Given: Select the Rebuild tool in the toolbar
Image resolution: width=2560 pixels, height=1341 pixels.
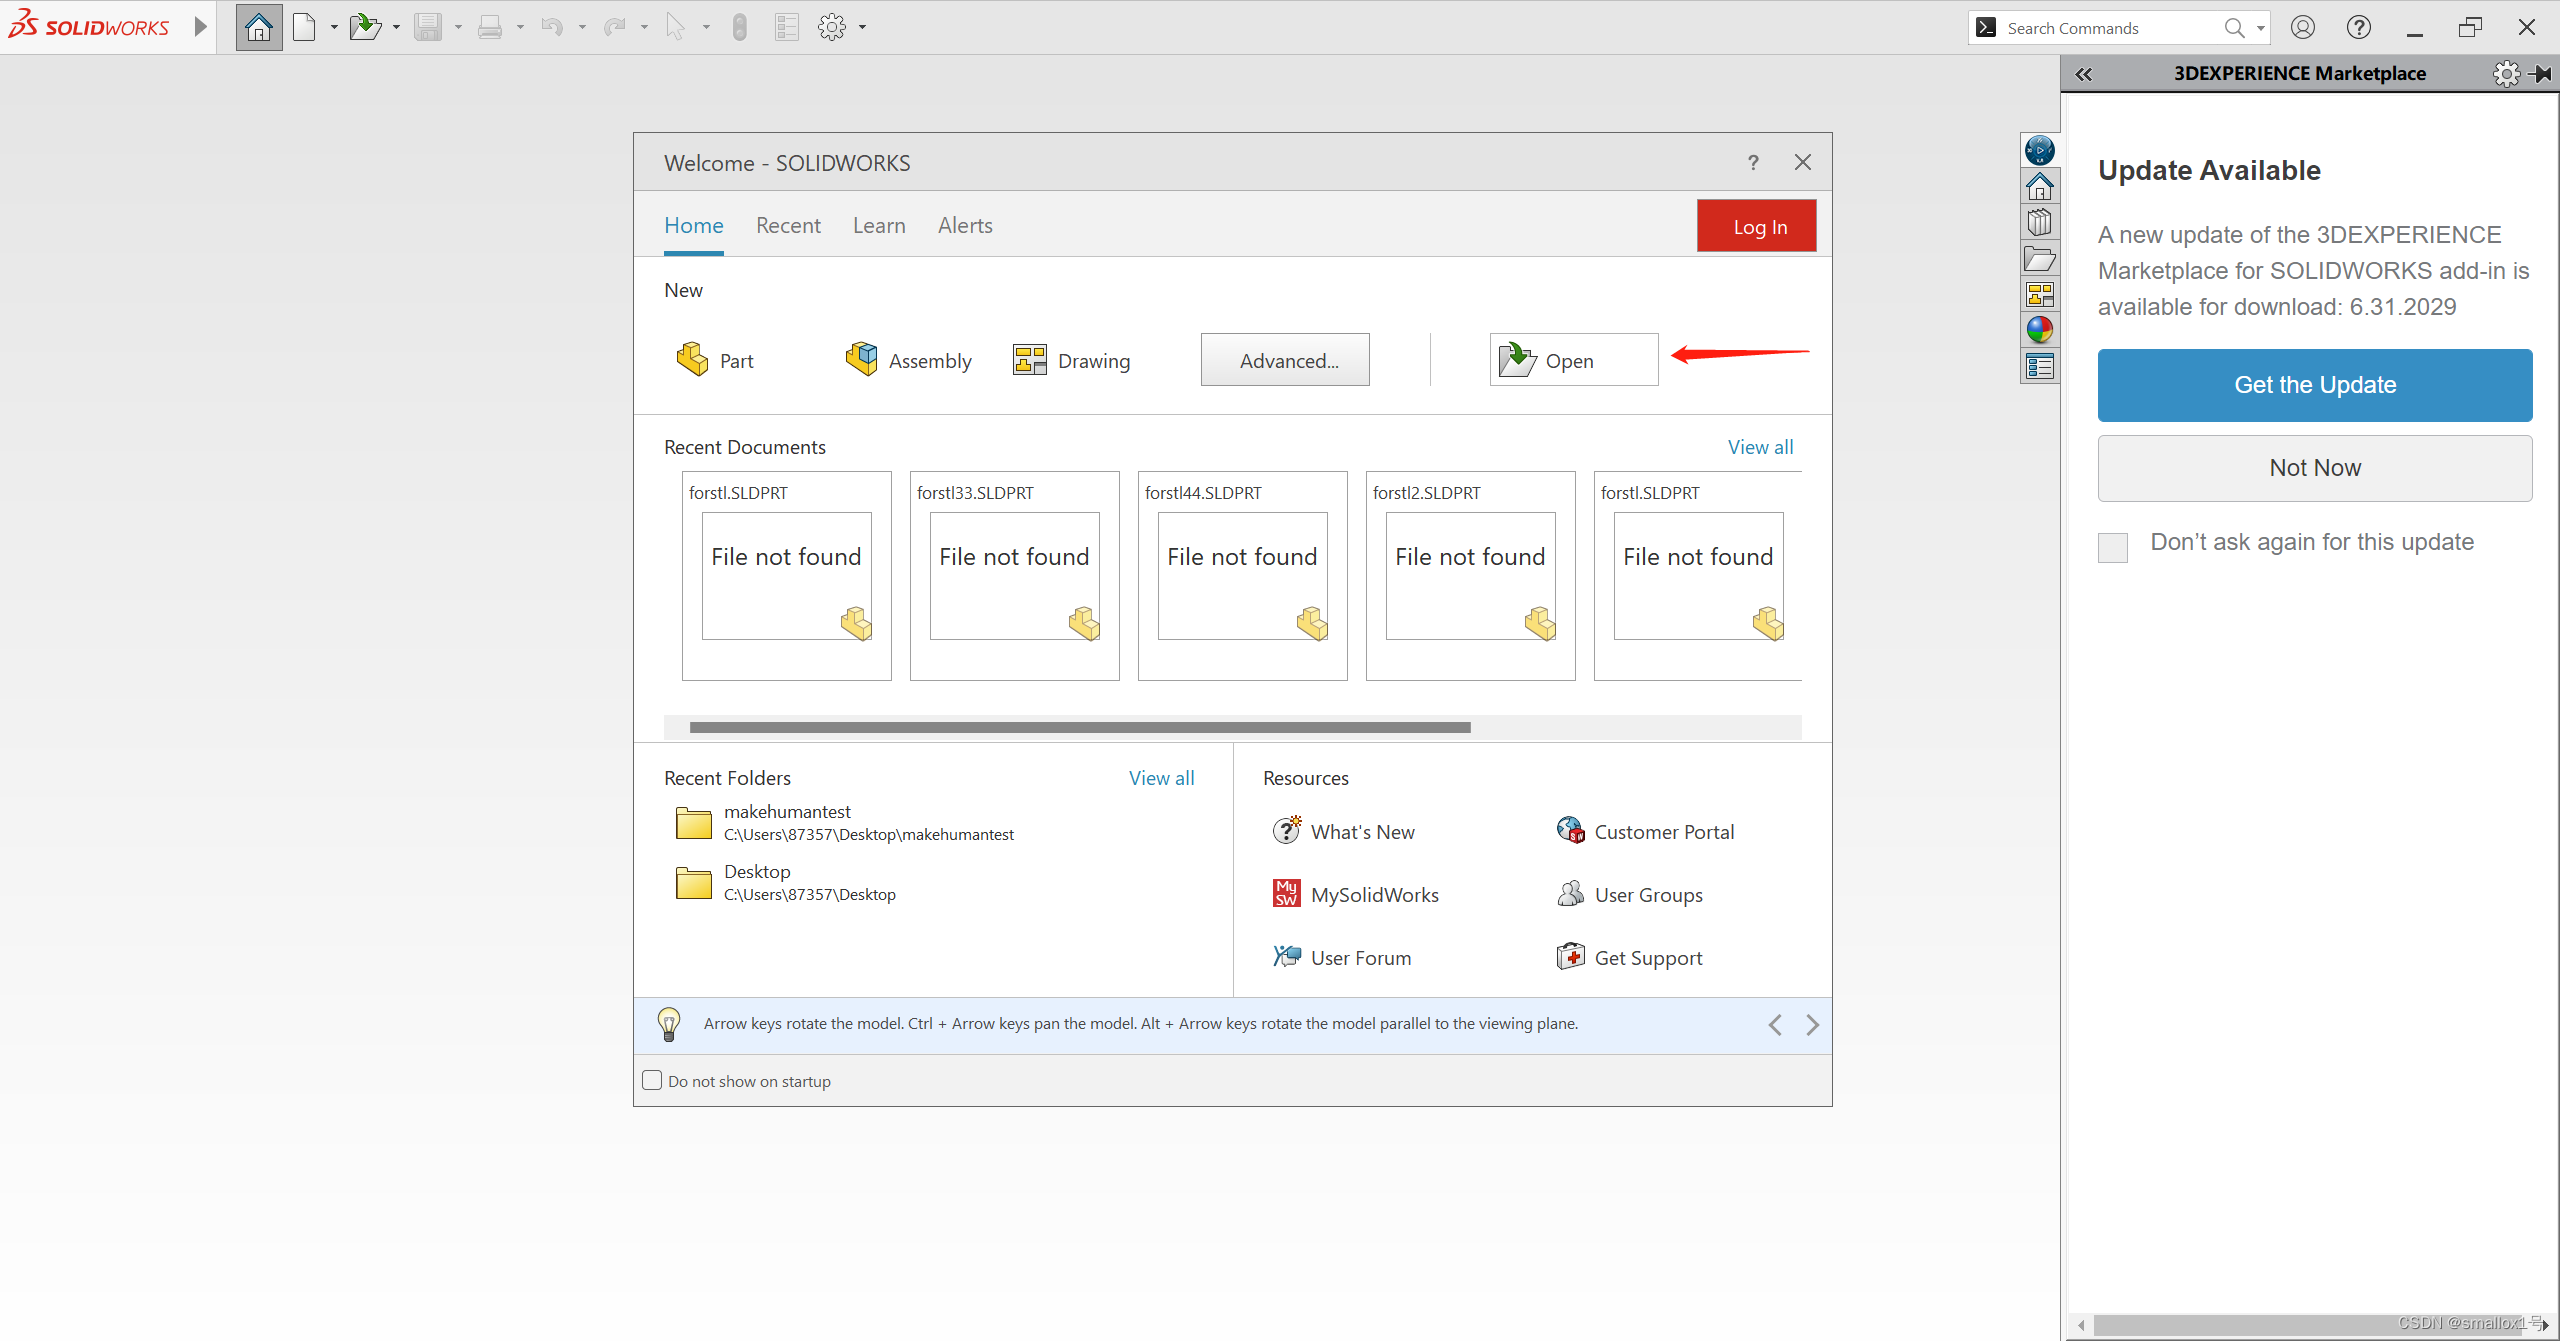Looking at the screenshot, I should 740,27.
